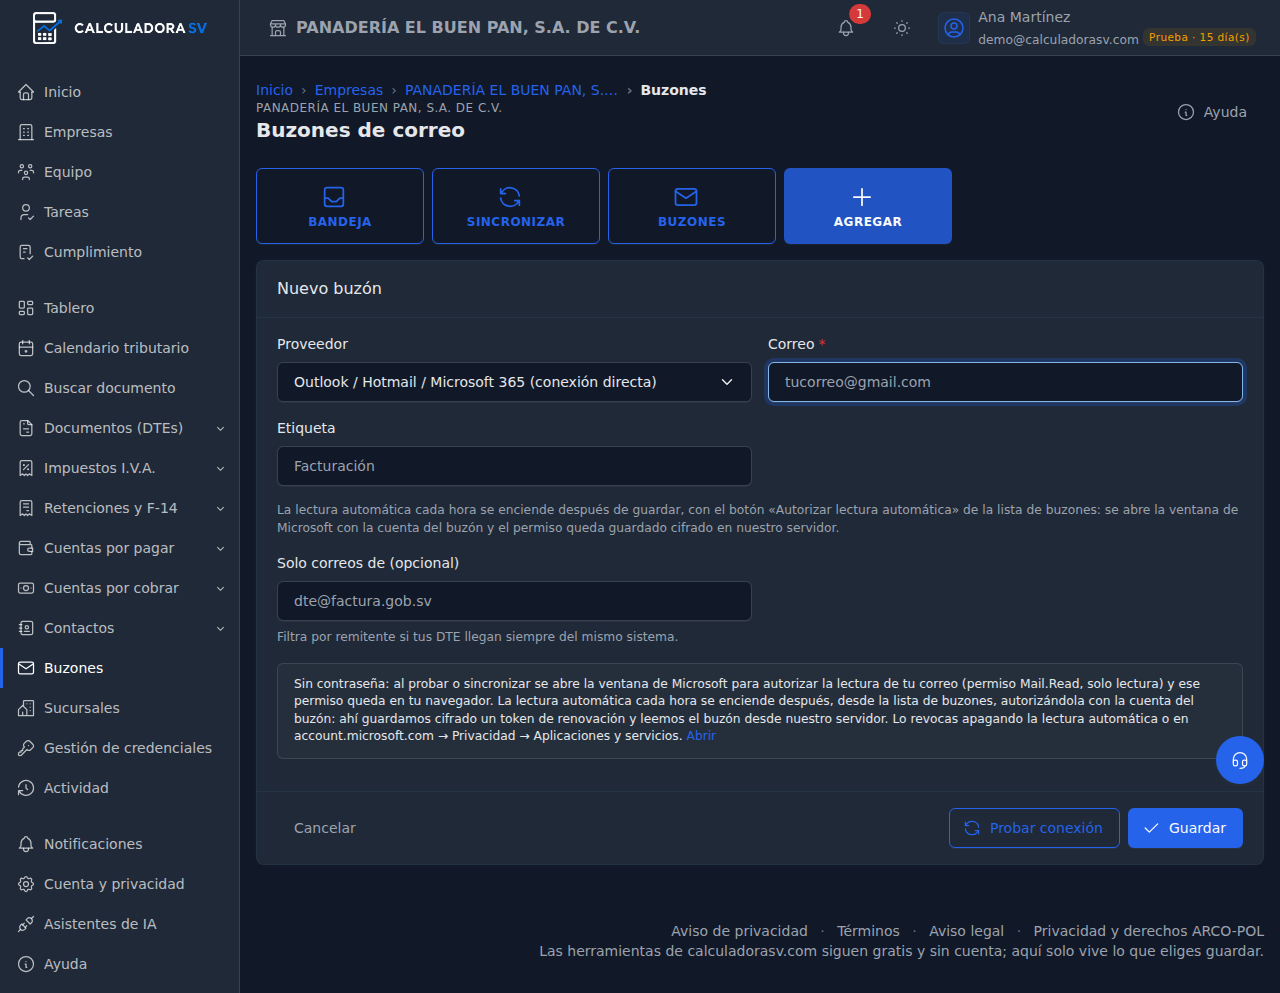Open the floating support headset button
Image resolution: width=1280 pixels, height=993 pixels.
(x=1240, y=760)
